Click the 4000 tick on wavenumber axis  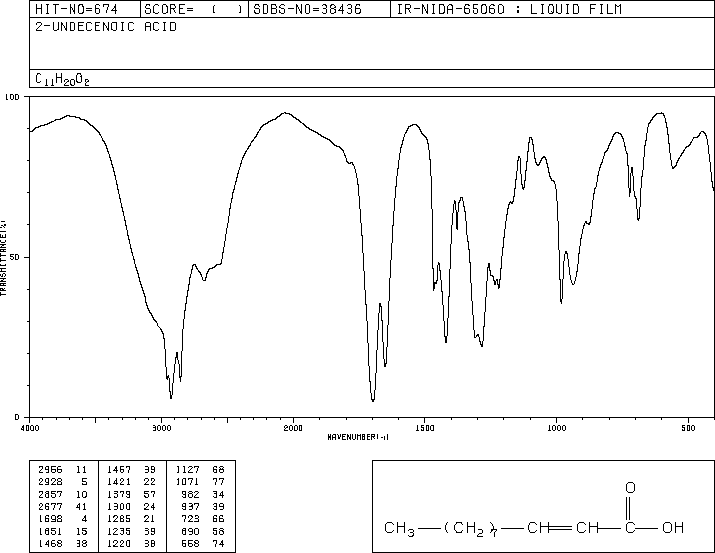tap(30, 428)
